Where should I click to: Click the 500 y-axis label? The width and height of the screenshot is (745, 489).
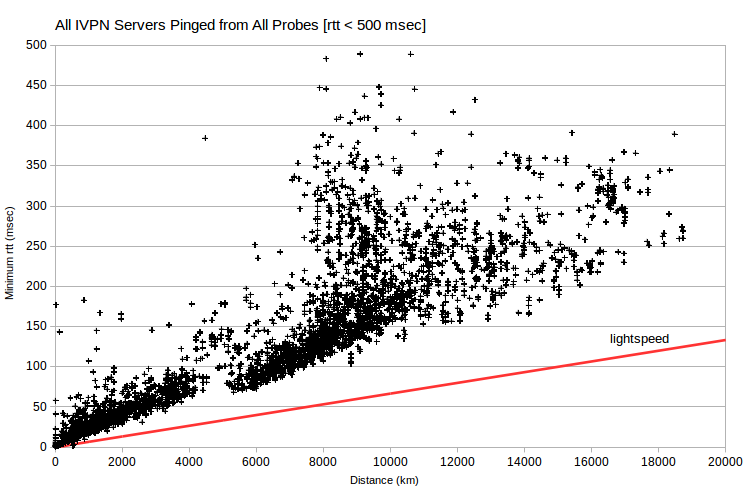pos(37,45)
